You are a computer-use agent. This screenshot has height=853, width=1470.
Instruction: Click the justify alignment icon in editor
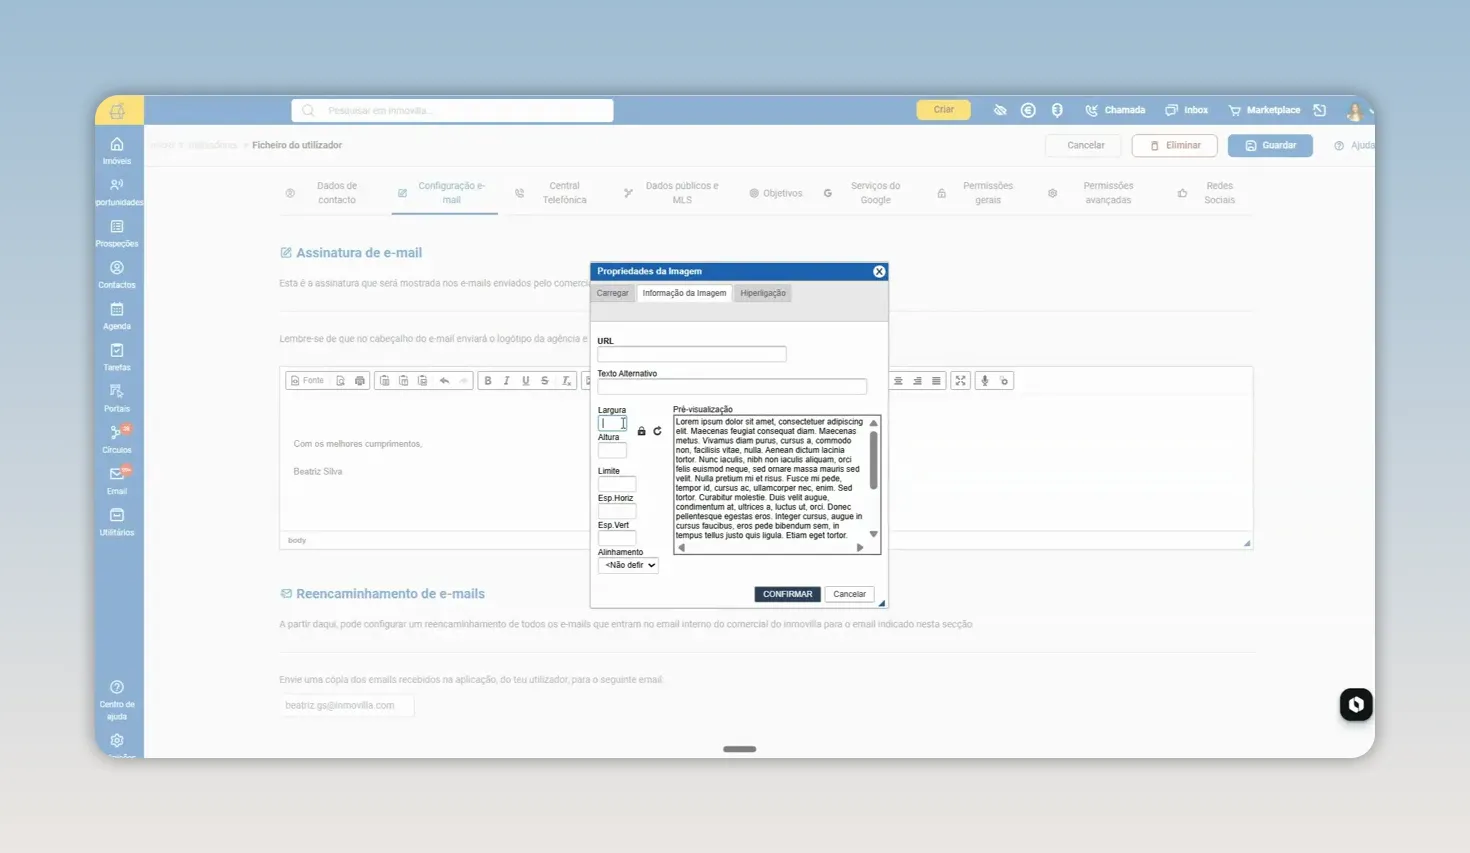[936, 380]
